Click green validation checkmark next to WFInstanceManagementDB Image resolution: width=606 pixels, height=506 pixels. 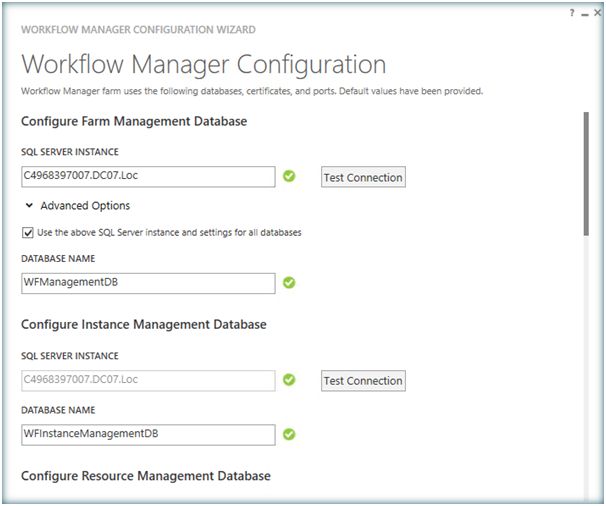click(289, 434)
